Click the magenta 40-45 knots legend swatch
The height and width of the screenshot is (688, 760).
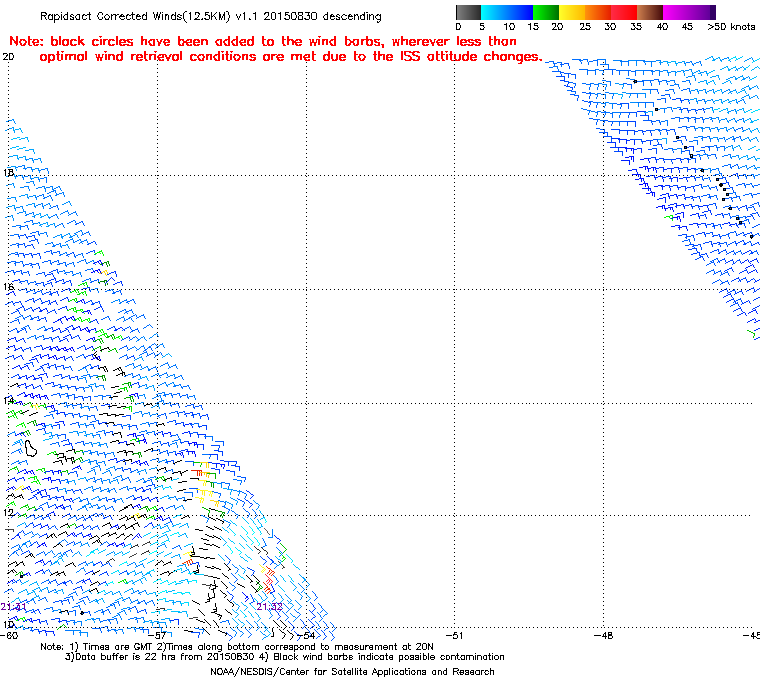[x=676, y=12]
